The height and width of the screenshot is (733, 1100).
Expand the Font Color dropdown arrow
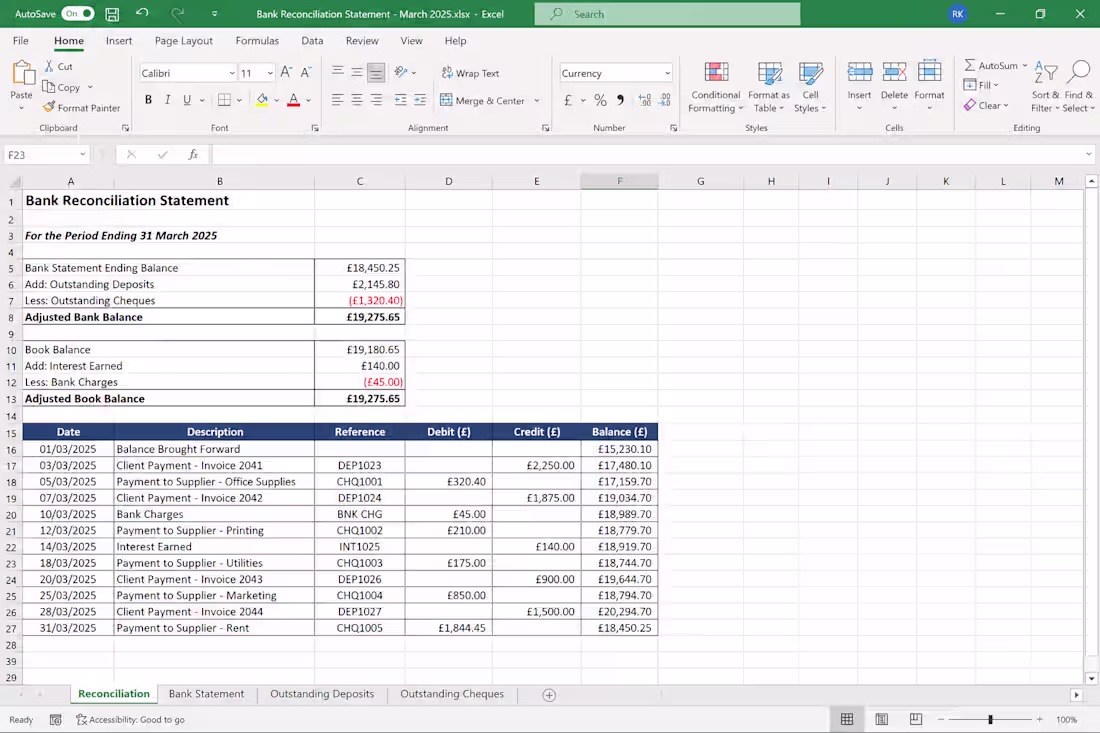click(x=308, y=100)
